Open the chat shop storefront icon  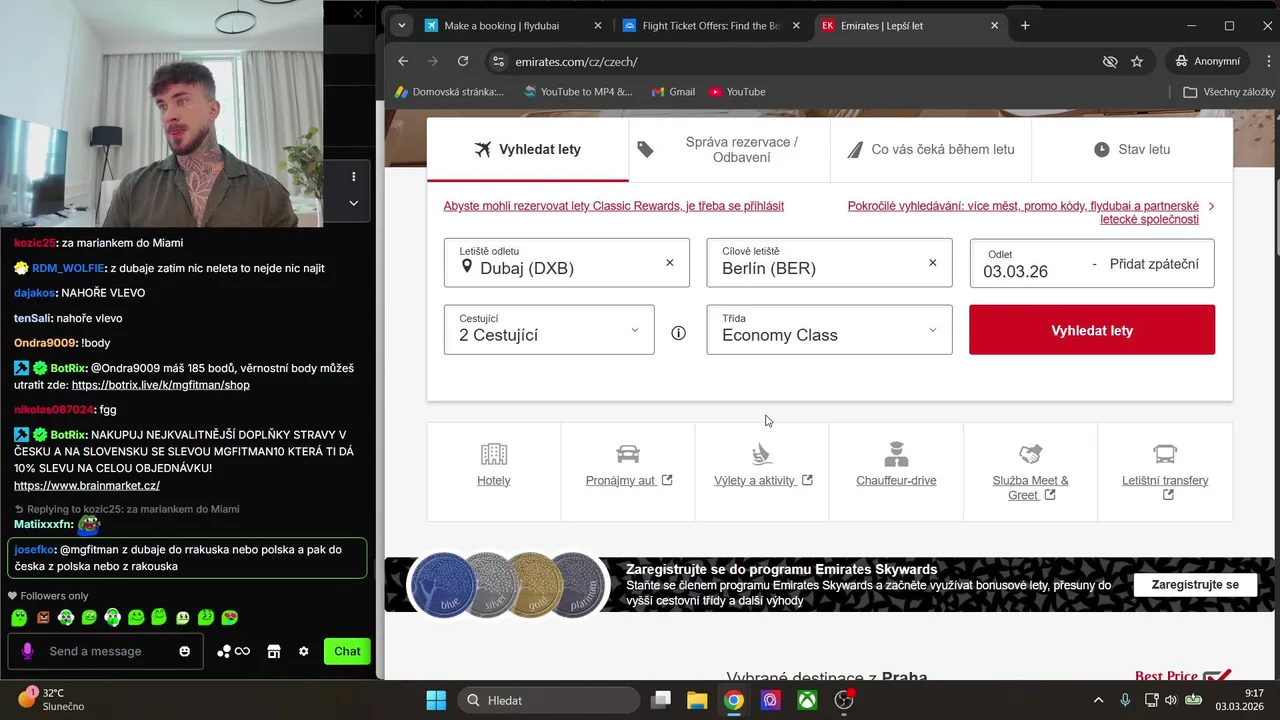[274, 651]
